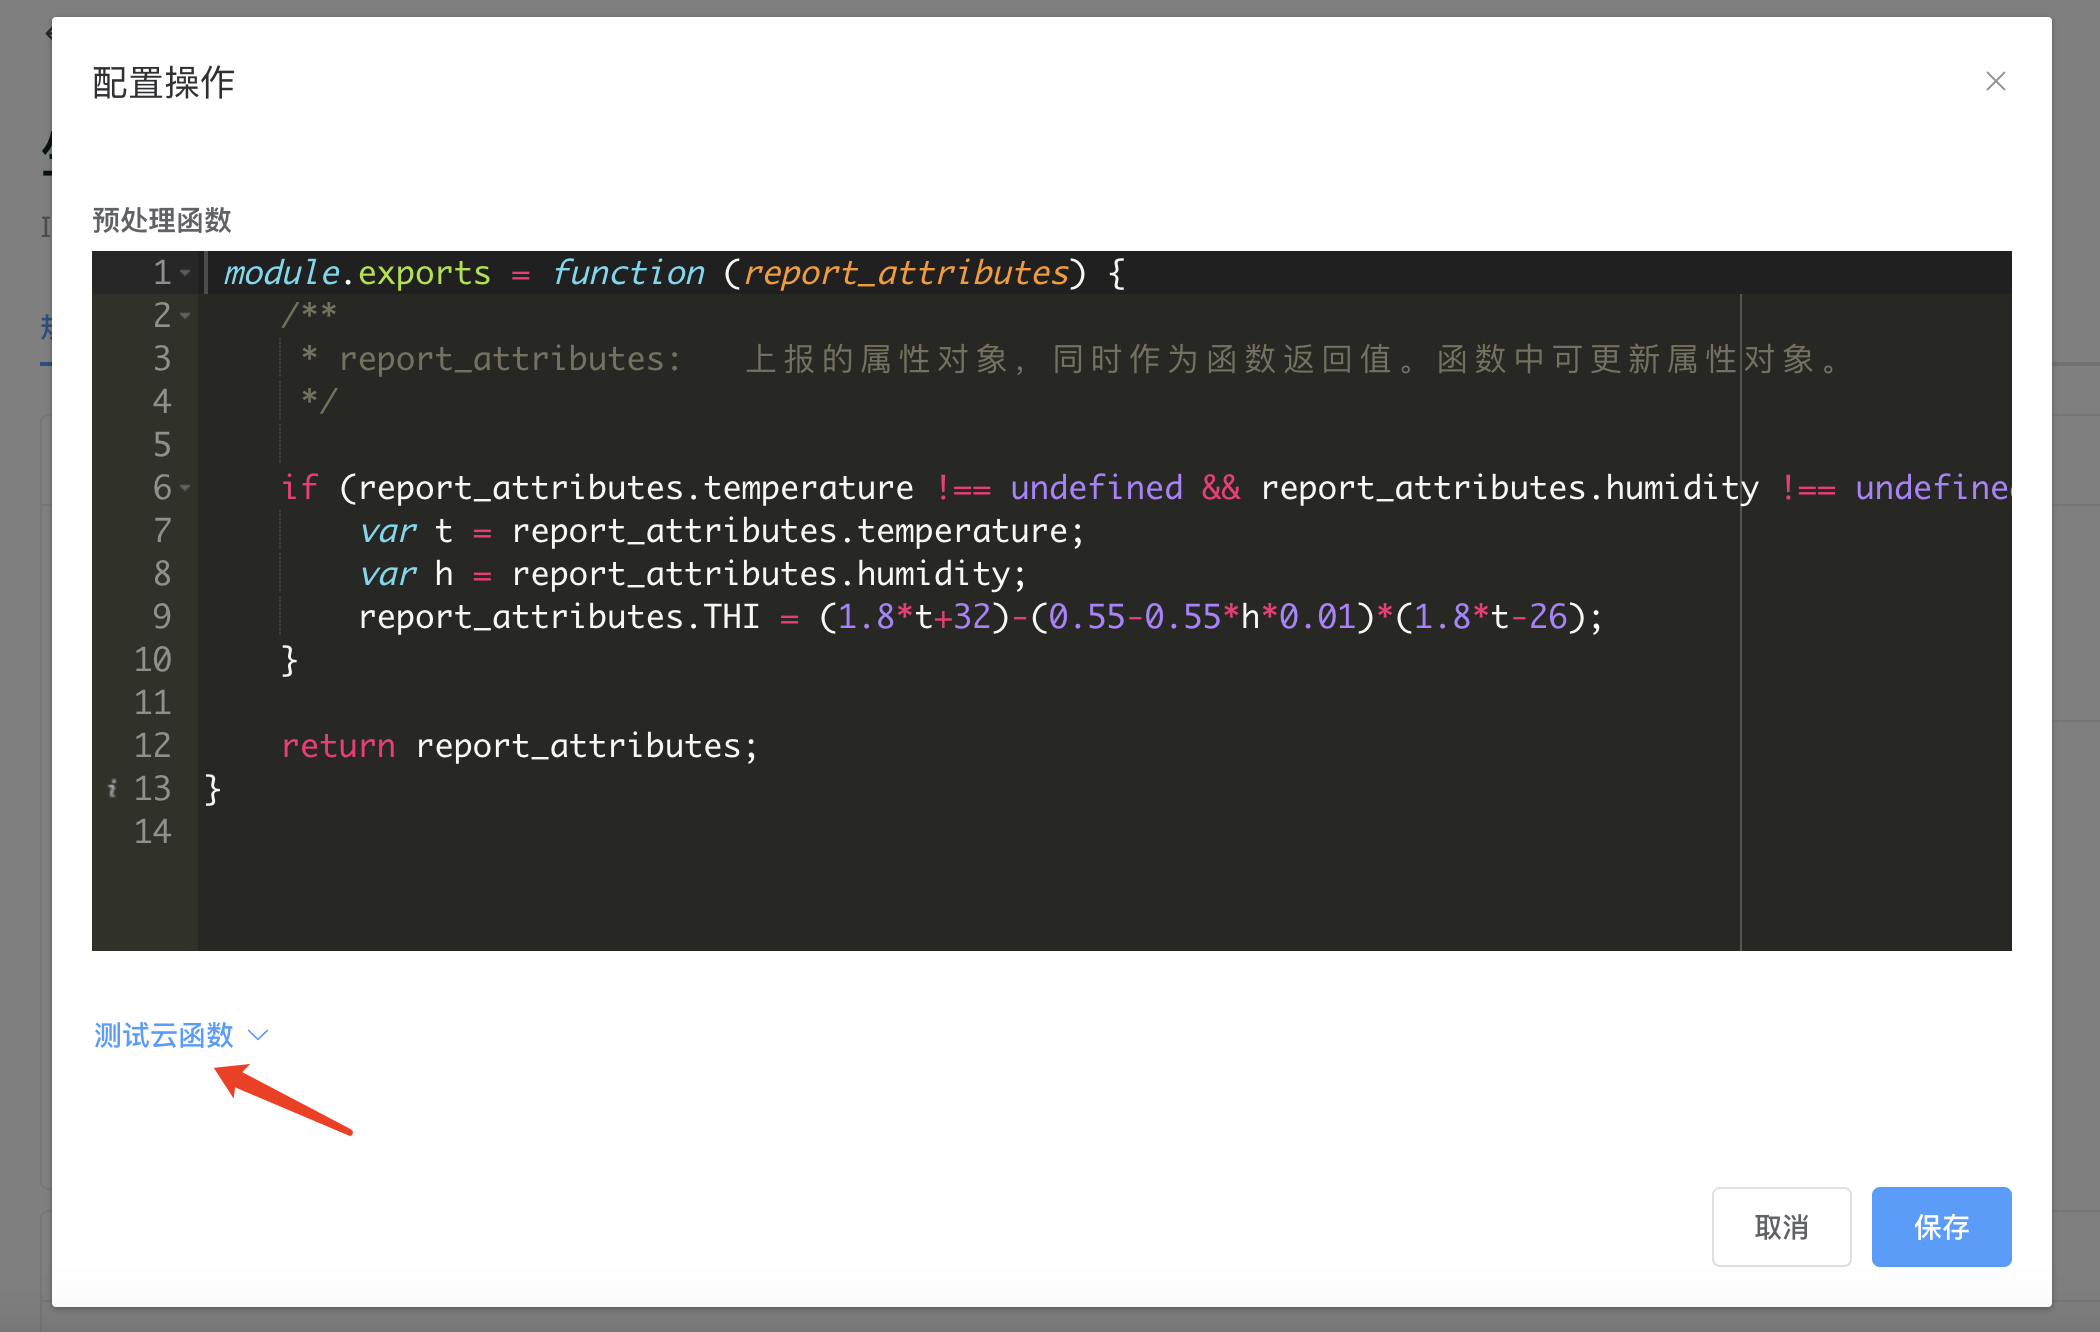Click the 'if' keyword on line 6
2100x1332 pixels.
pos(300,488)
